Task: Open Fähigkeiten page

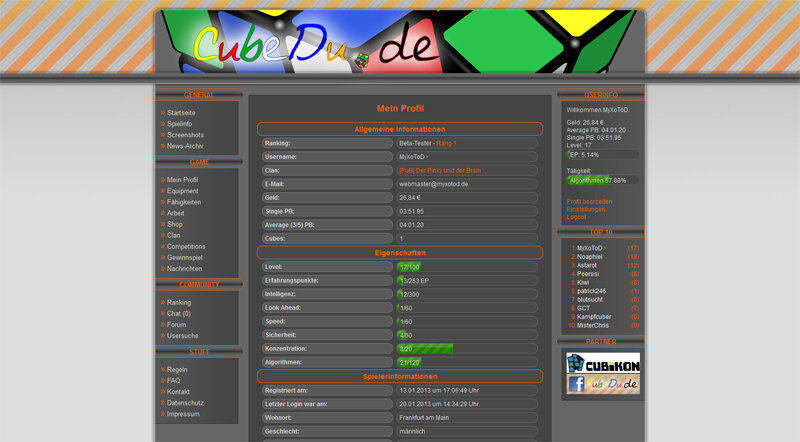Action: (184, 202)
